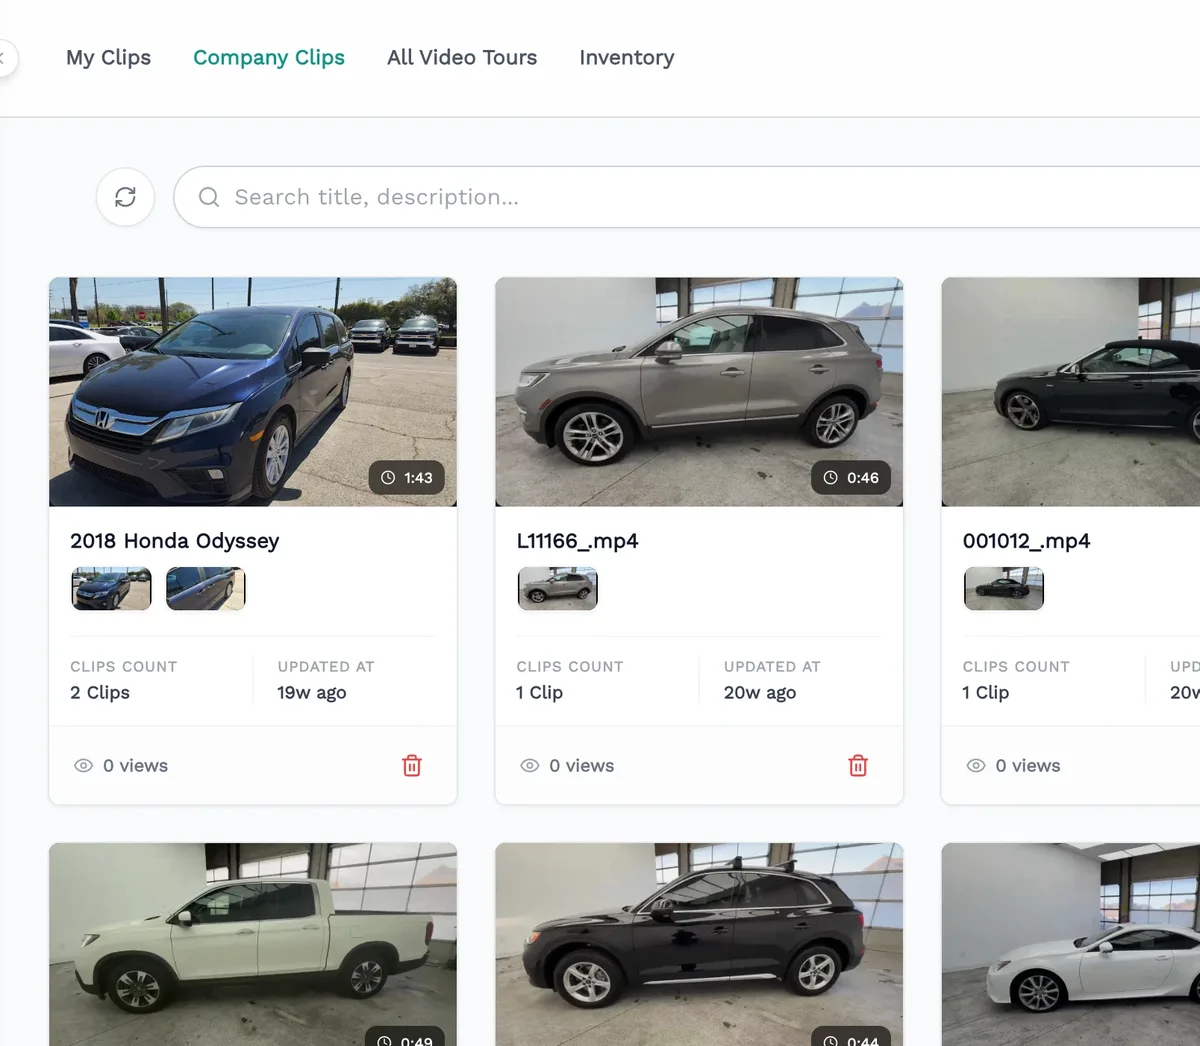Open the white coupe video cover
Viewport: 1200px width, 1046px height.
(1071, 944)
